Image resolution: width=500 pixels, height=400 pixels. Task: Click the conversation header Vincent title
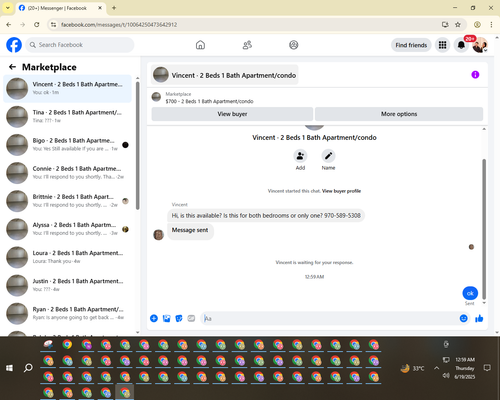point(225,75)
